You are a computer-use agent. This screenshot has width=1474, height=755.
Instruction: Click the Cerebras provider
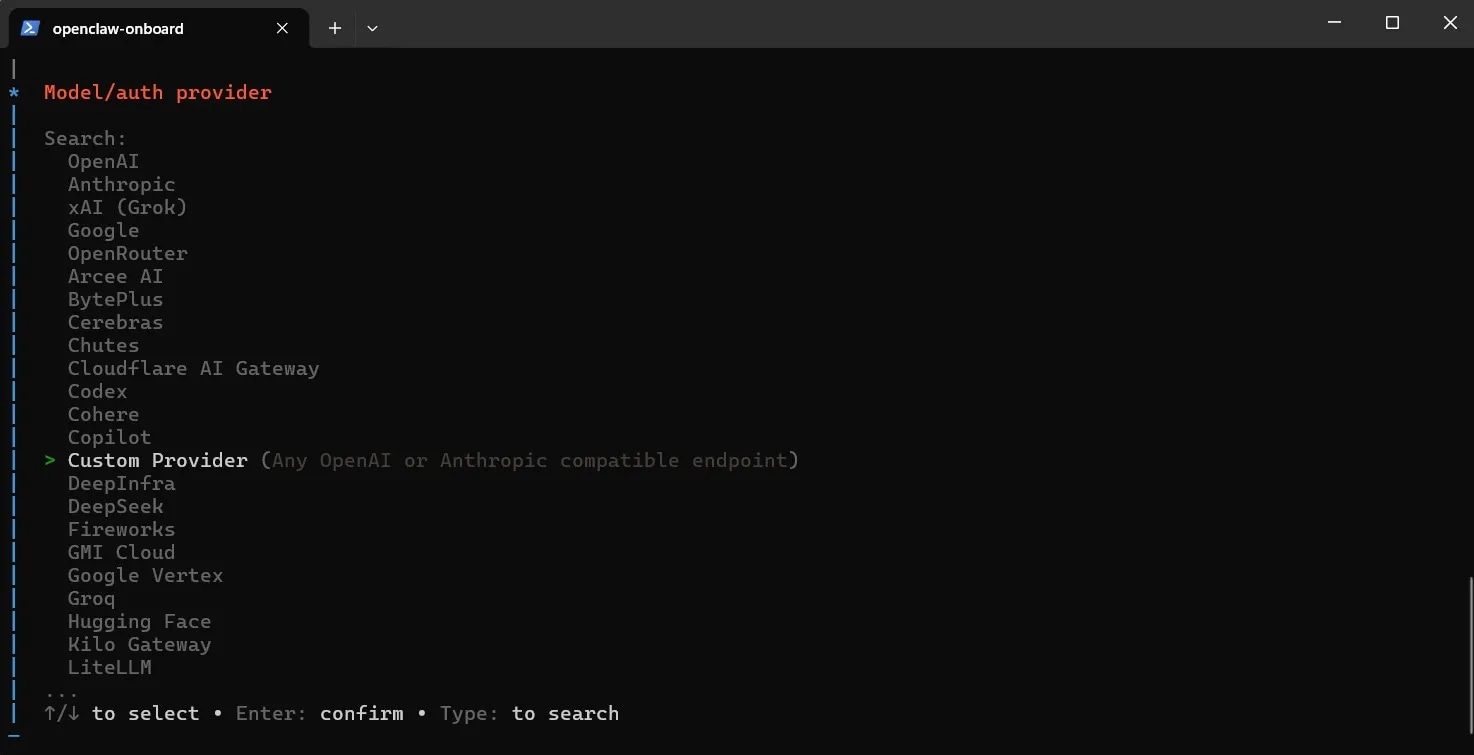pos(115,322)
